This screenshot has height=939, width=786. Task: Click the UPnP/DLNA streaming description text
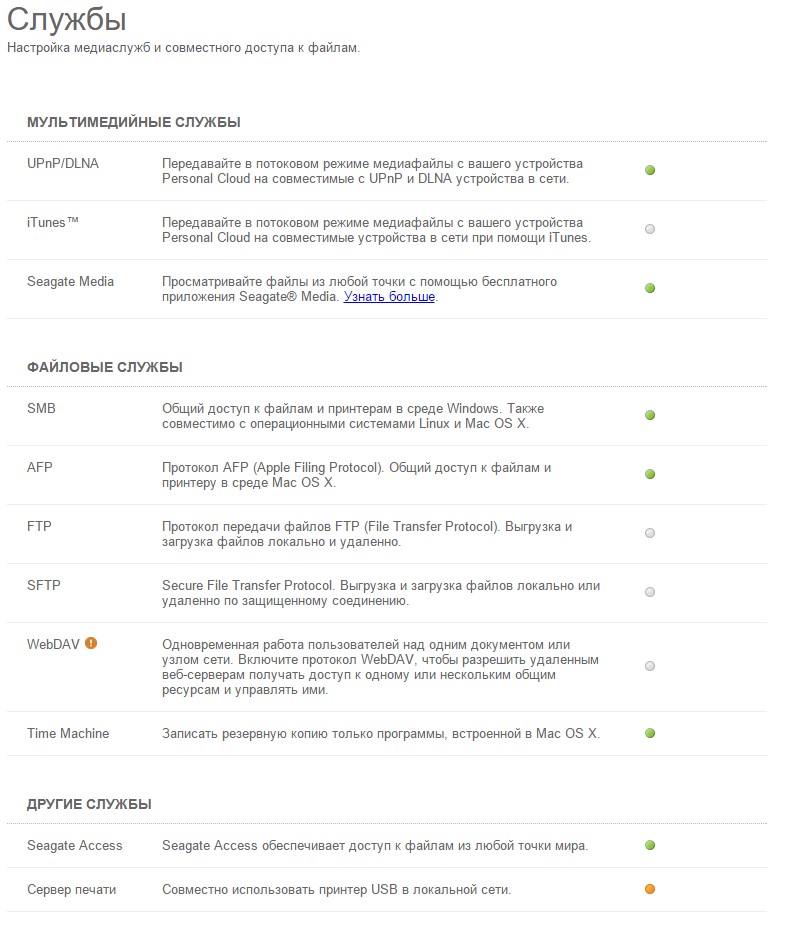tap(372, 171)
